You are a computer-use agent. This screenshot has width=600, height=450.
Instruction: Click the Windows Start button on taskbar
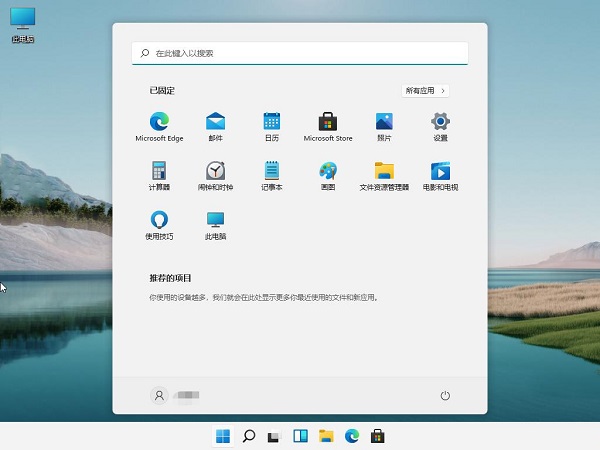222,436
